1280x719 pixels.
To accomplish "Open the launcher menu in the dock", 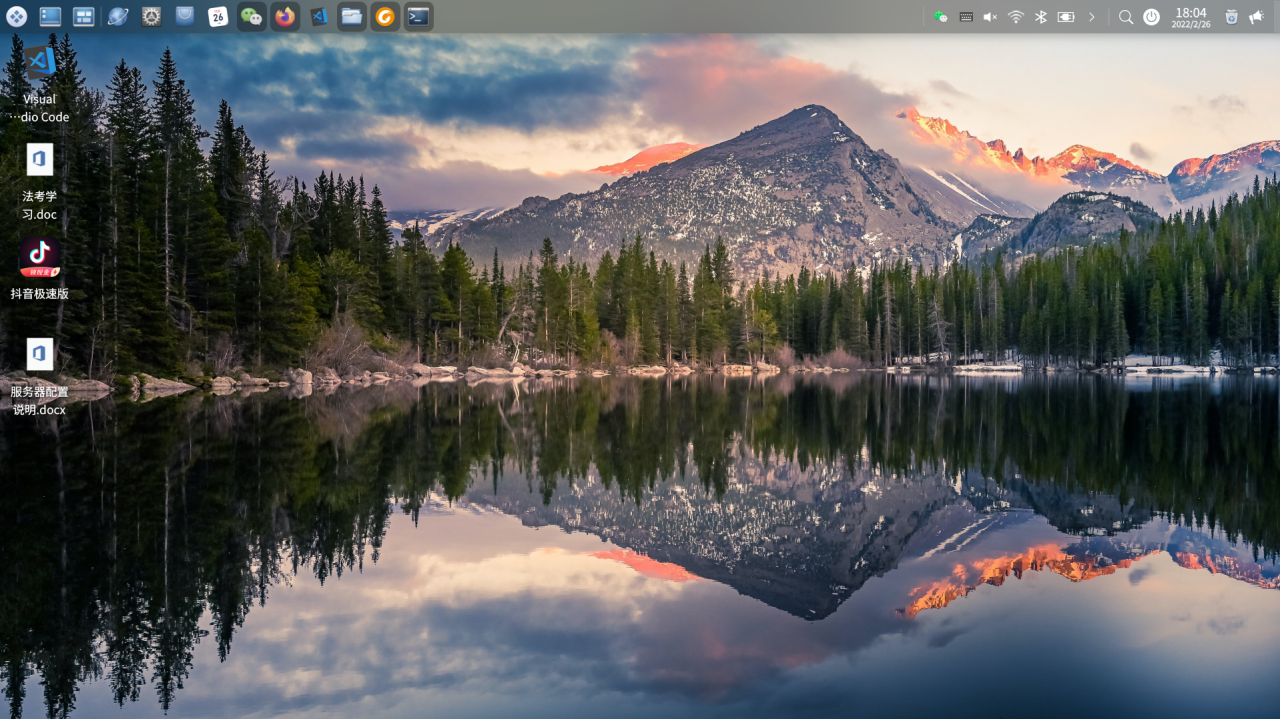I will pyautogui.click(x=17, y=16).
